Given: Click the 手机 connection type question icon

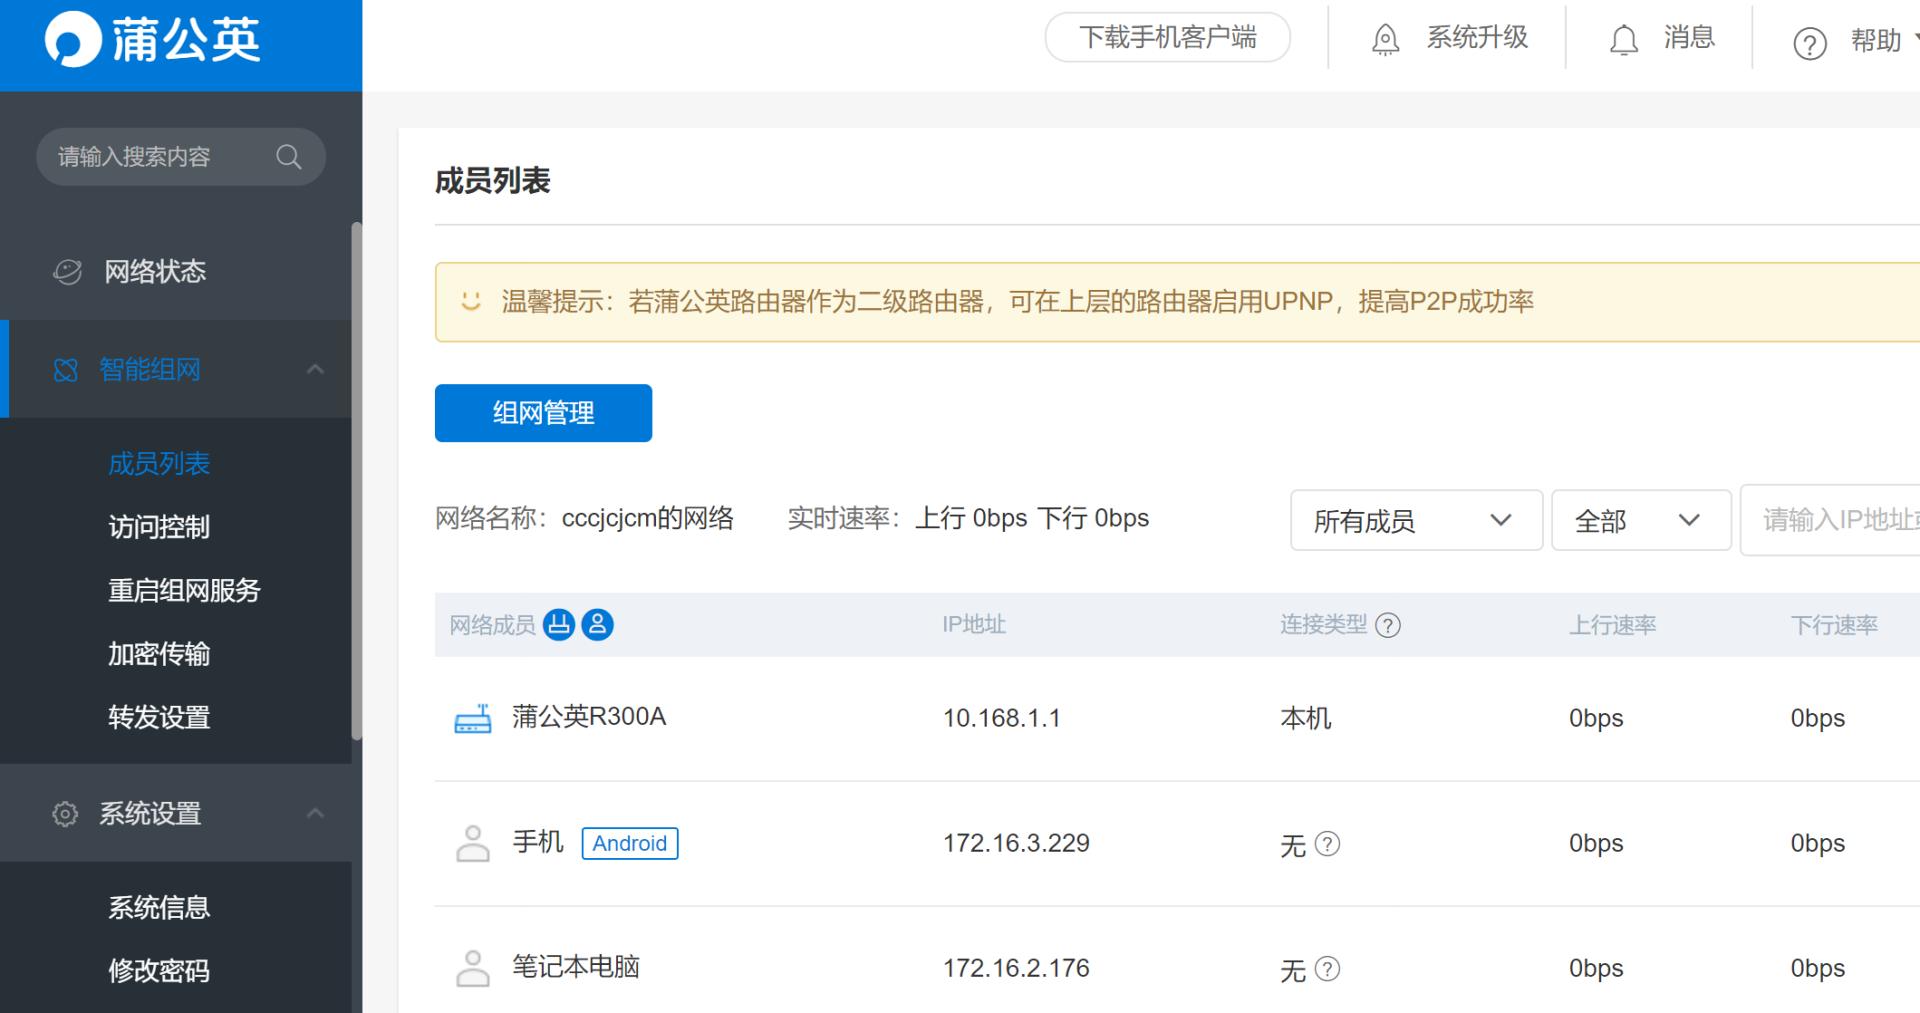Looking at the screenshot, I should tap(1327, 845).
